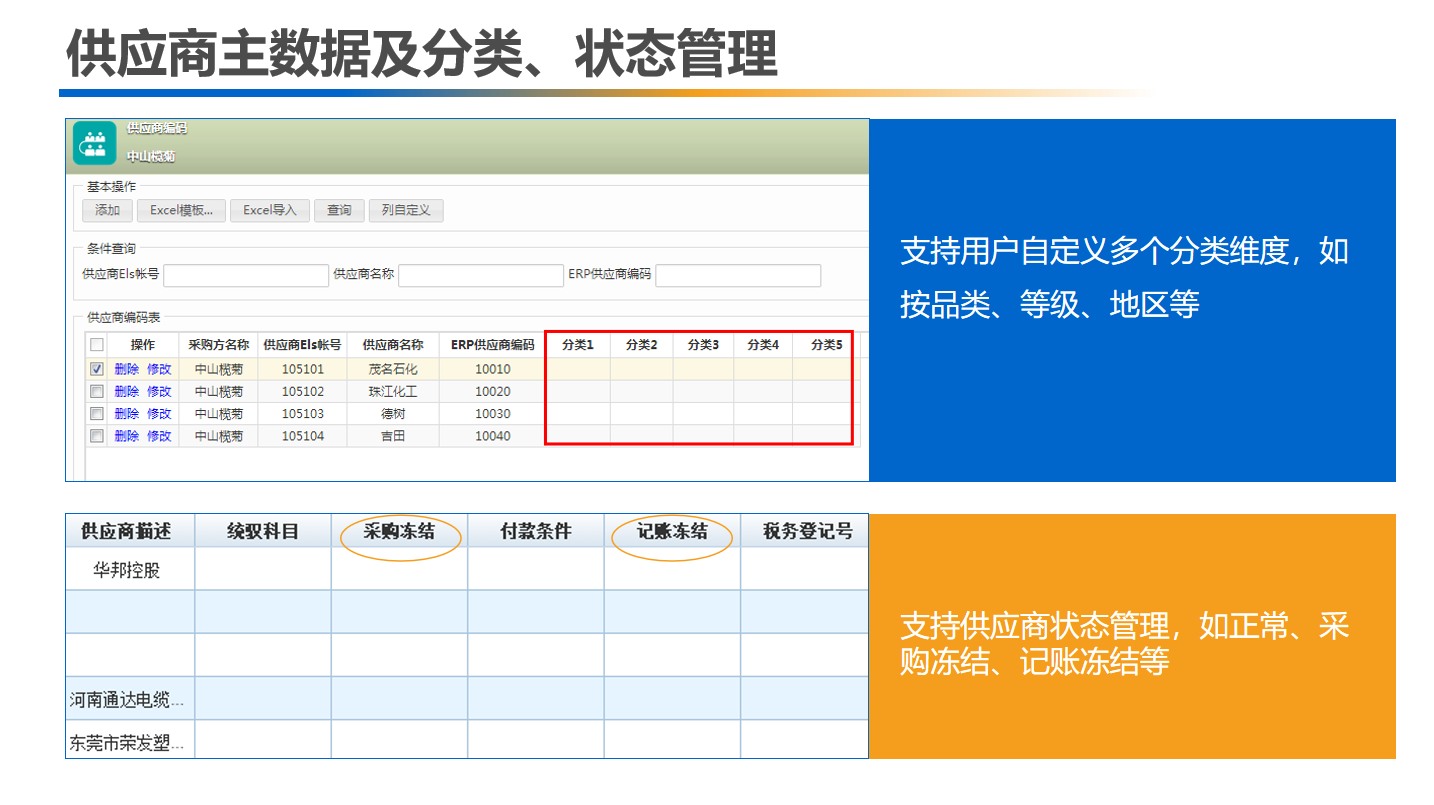Toggle the select-all checkbox in table header

(x=97, y=345)
